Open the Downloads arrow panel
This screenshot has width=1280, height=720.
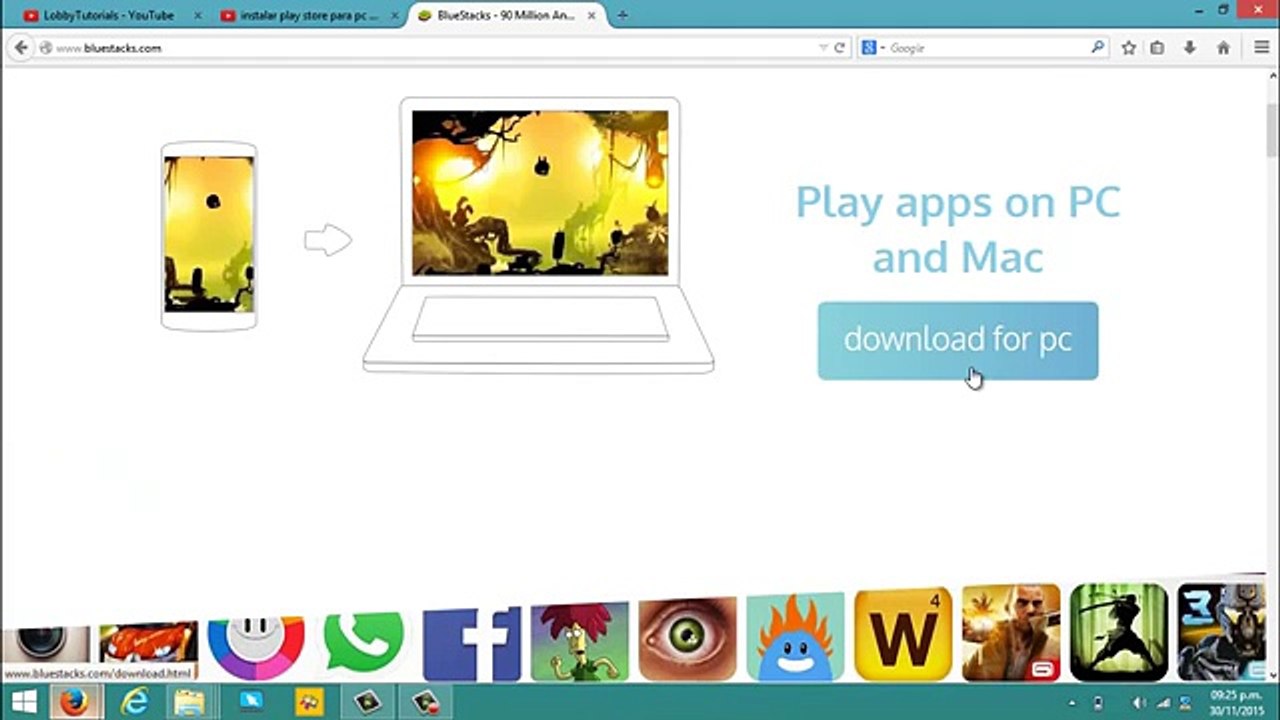click(1190, 47)
